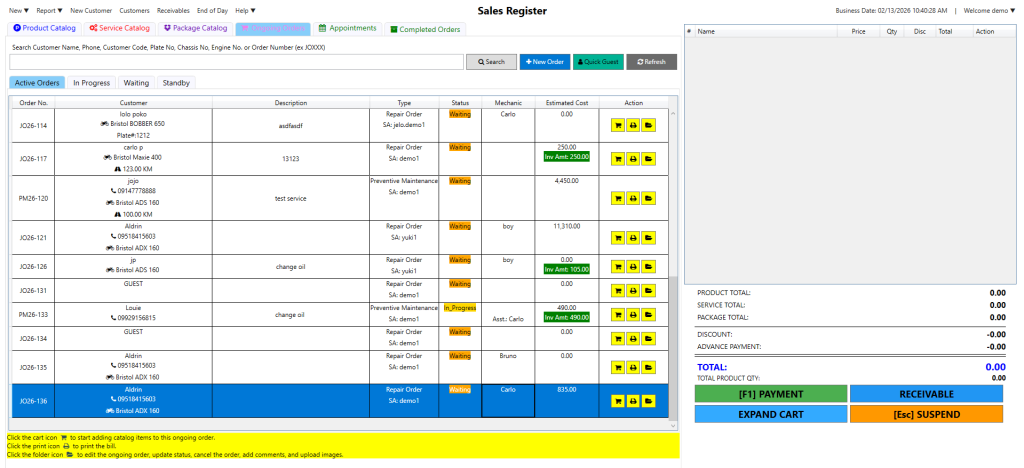Print the bill for order JO26-126
Screen dimensions: 1024x468
coord(633,267)
